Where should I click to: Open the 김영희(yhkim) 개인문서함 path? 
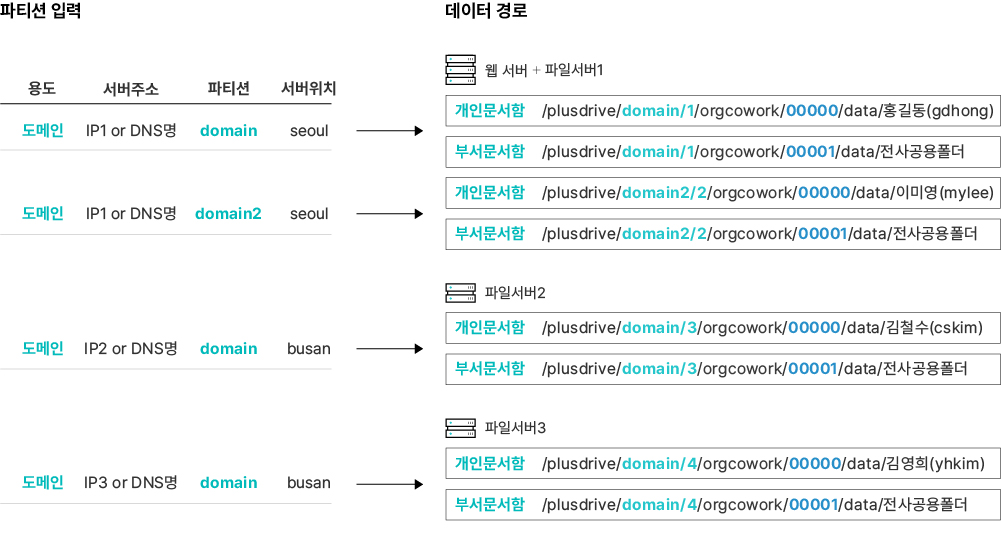[x=723, y=463]
